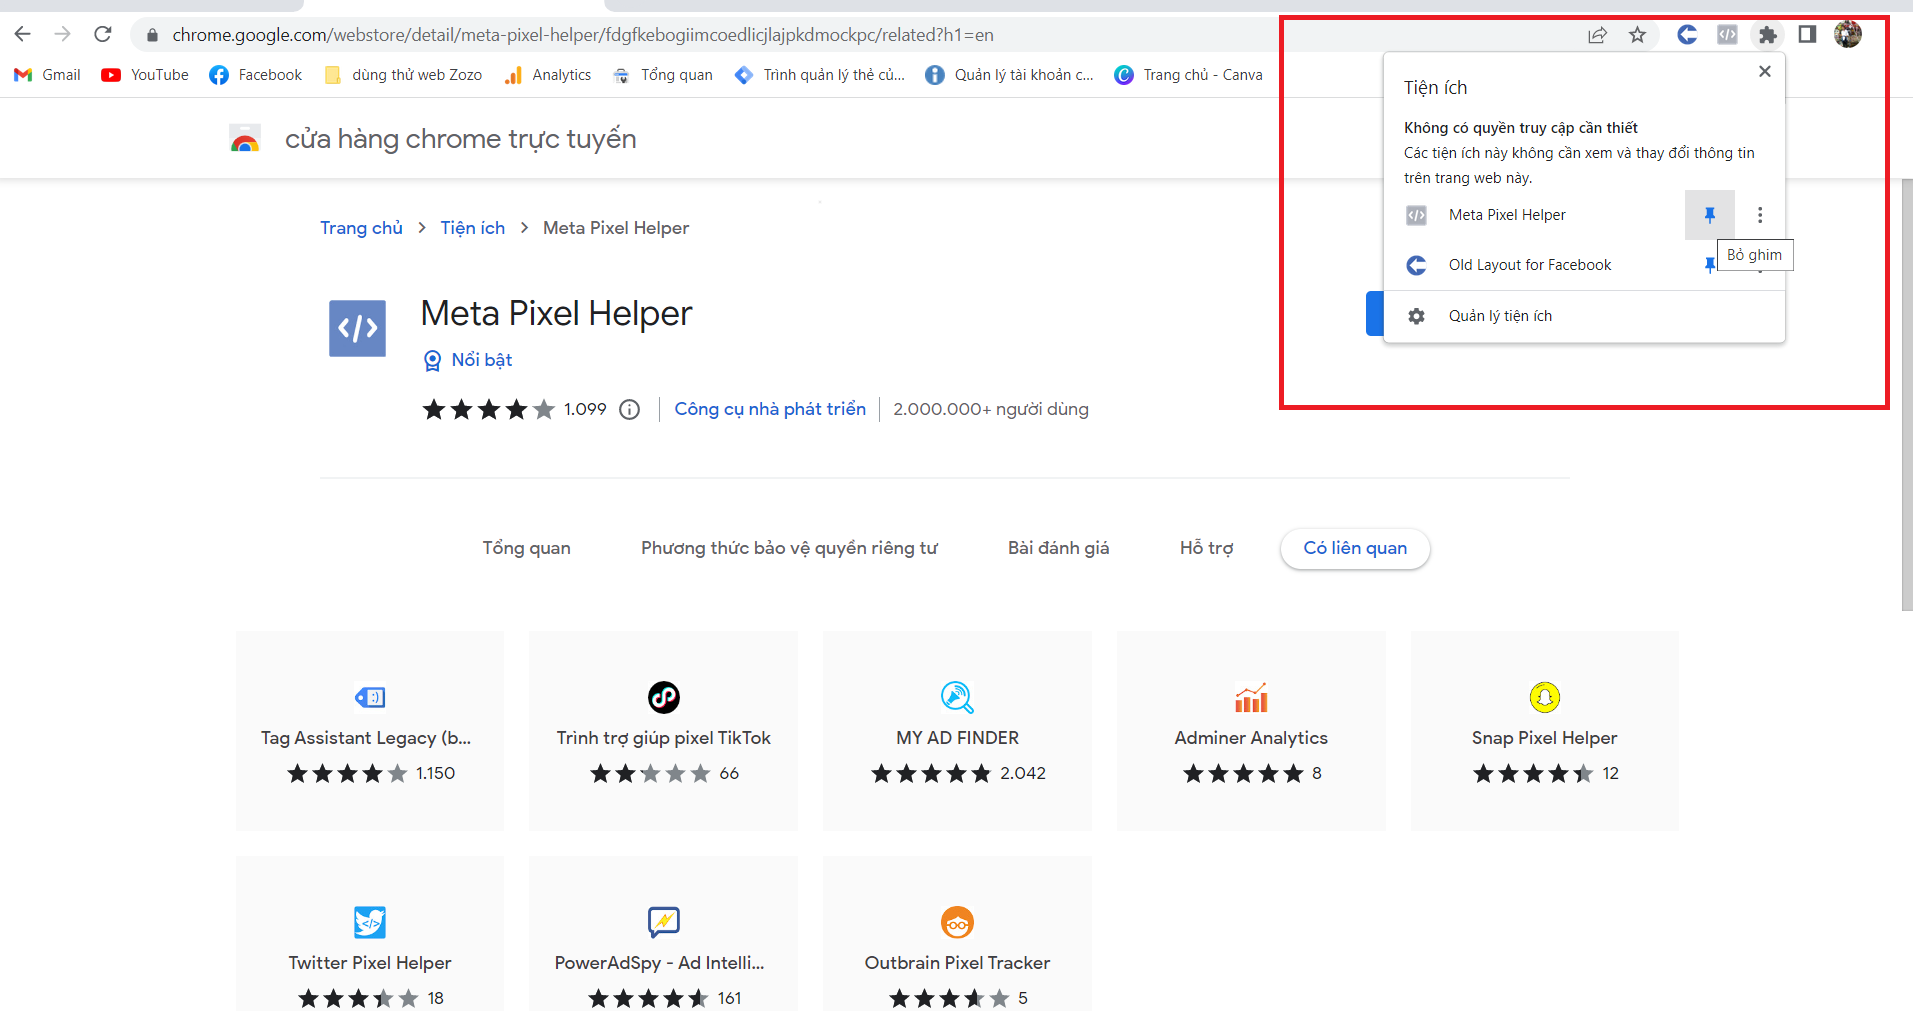This screenshot has width=1913, height=1011.
Task: Toggle the browser side panel icon
Action: click(1807, 35)
